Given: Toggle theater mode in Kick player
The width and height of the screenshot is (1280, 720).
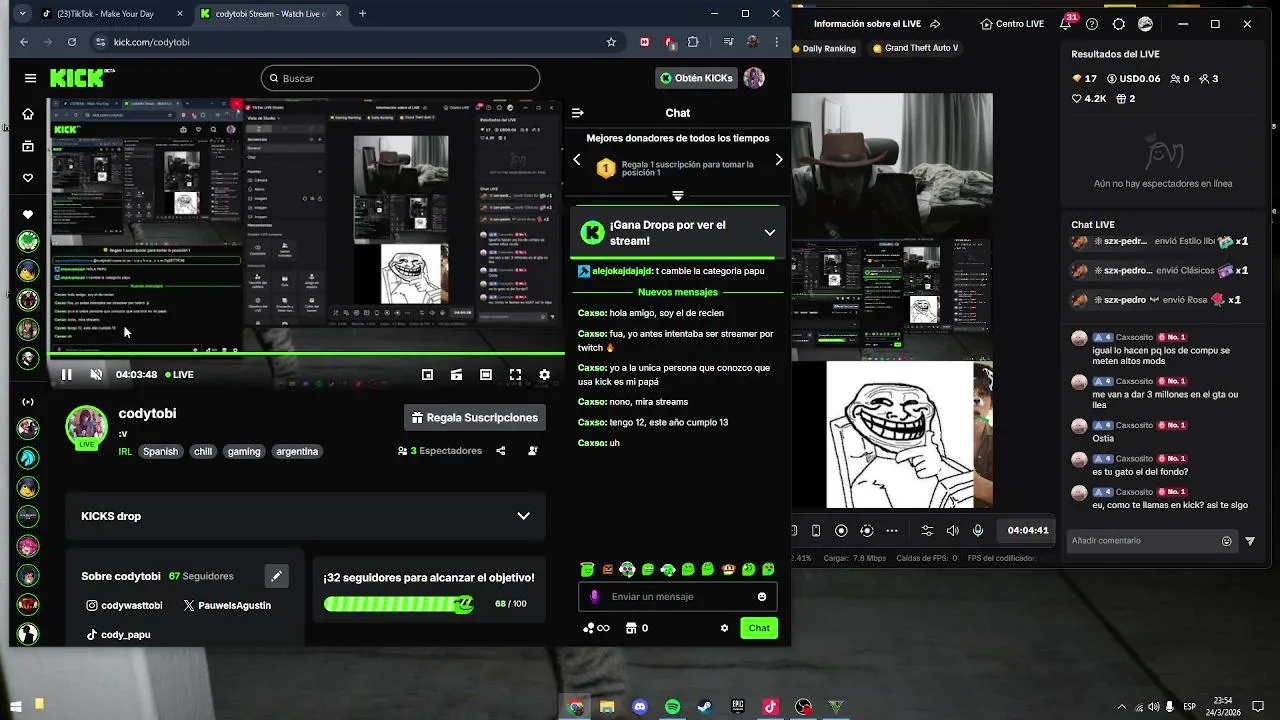Looking at the screenshot, I should (485, 374).
